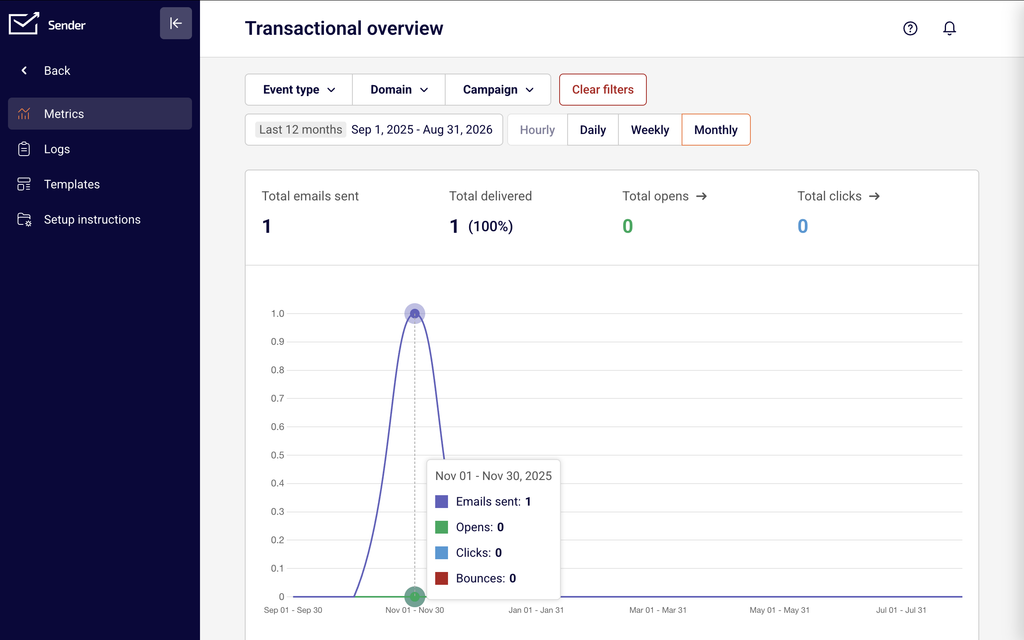The height and width of the screenshot is (640, 1024).
Task: Click the blue Total clicks value 0
Action: (803, 226)
